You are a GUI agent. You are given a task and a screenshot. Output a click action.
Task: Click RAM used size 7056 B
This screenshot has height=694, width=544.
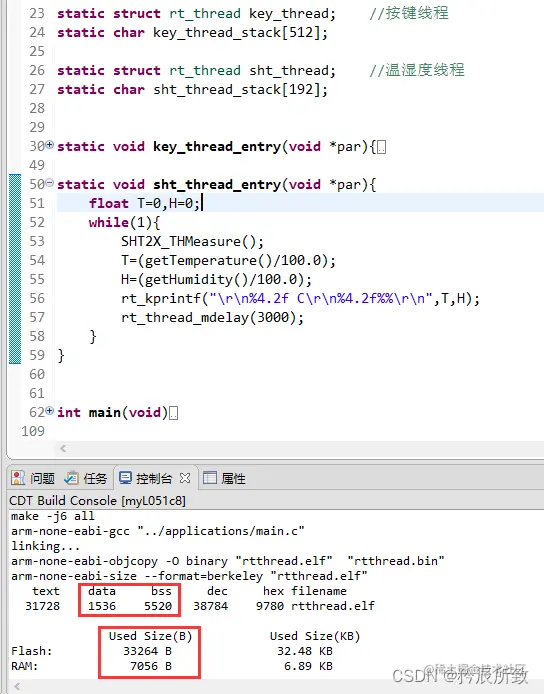point(151,666)
